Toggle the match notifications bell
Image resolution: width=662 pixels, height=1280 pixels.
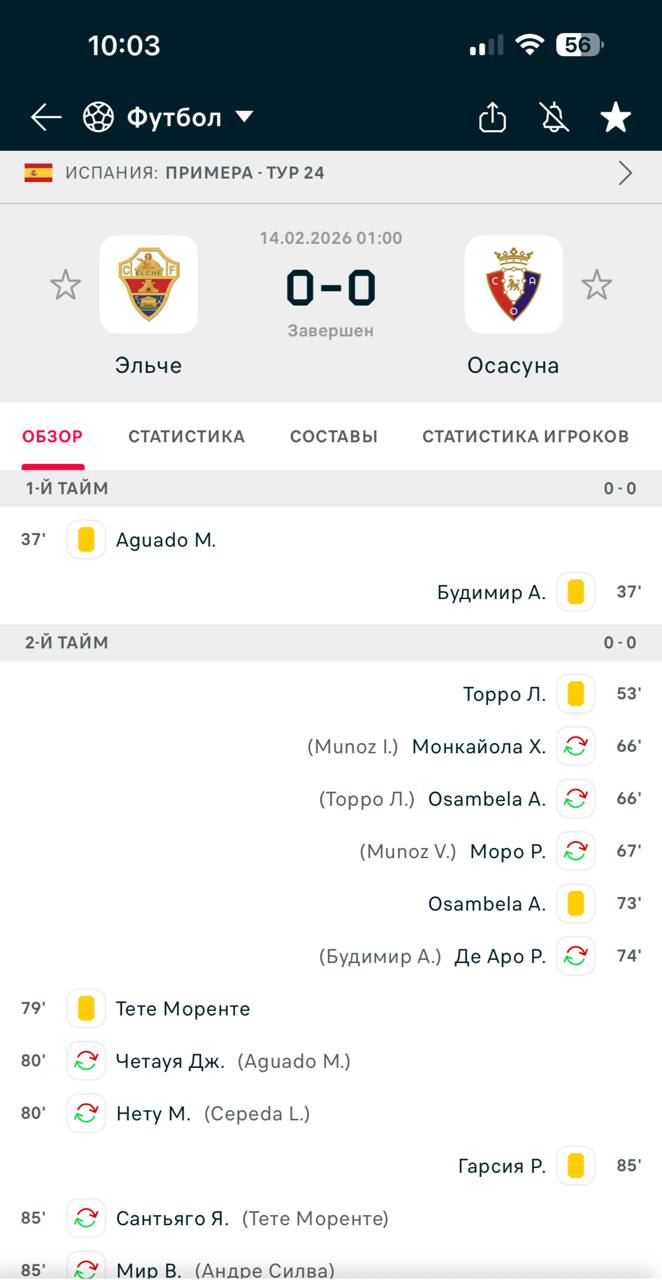[554, 118]
